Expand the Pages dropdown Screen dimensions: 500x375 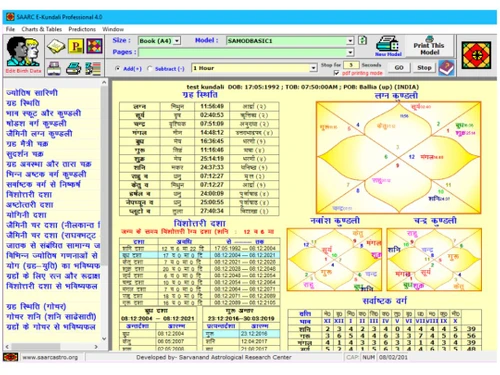click(350, 52)
